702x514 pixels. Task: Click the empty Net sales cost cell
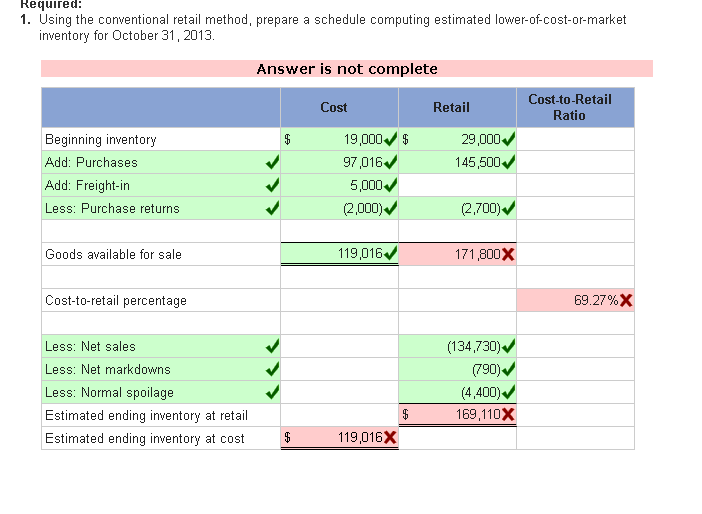pyautogui.click(x=339, y=346)
